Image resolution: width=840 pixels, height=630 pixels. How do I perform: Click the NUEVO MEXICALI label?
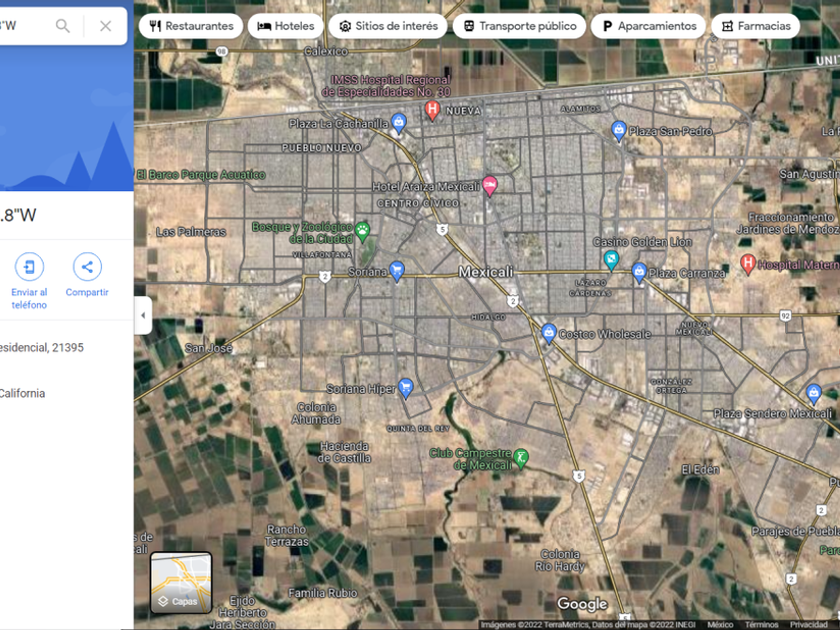click(695, 328)
